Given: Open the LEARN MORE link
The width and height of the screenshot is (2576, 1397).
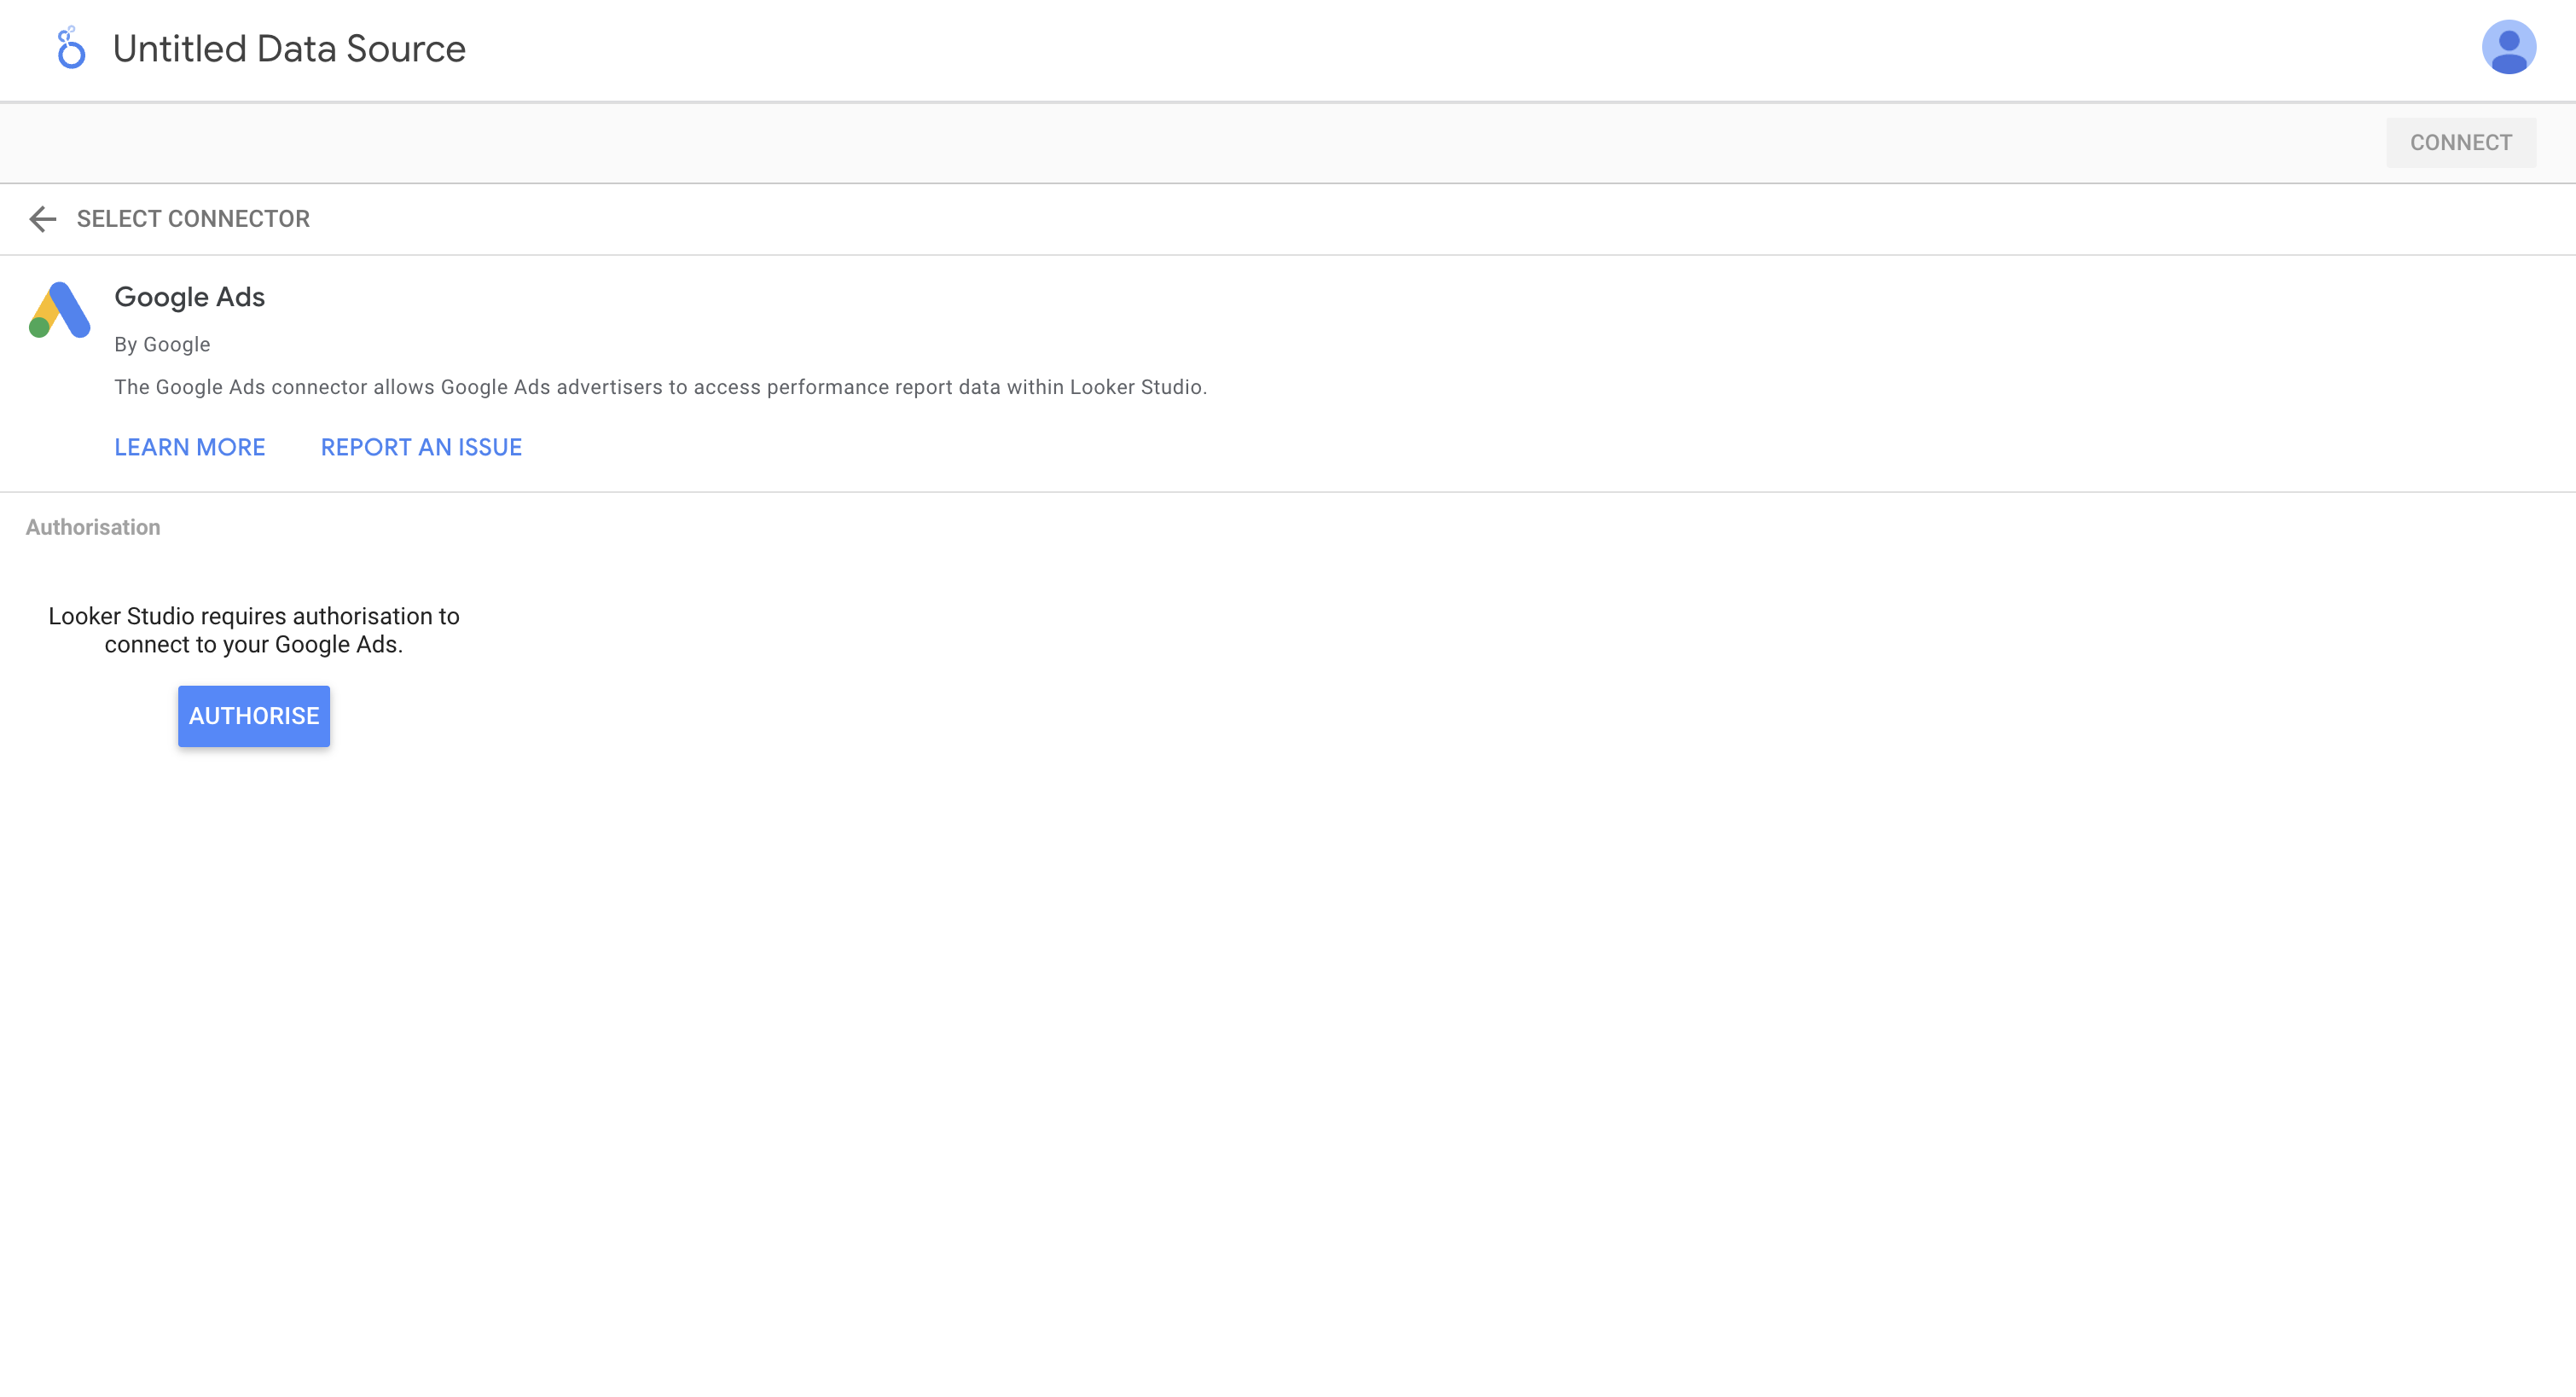Looking at the screenshot, I should 190,447.
